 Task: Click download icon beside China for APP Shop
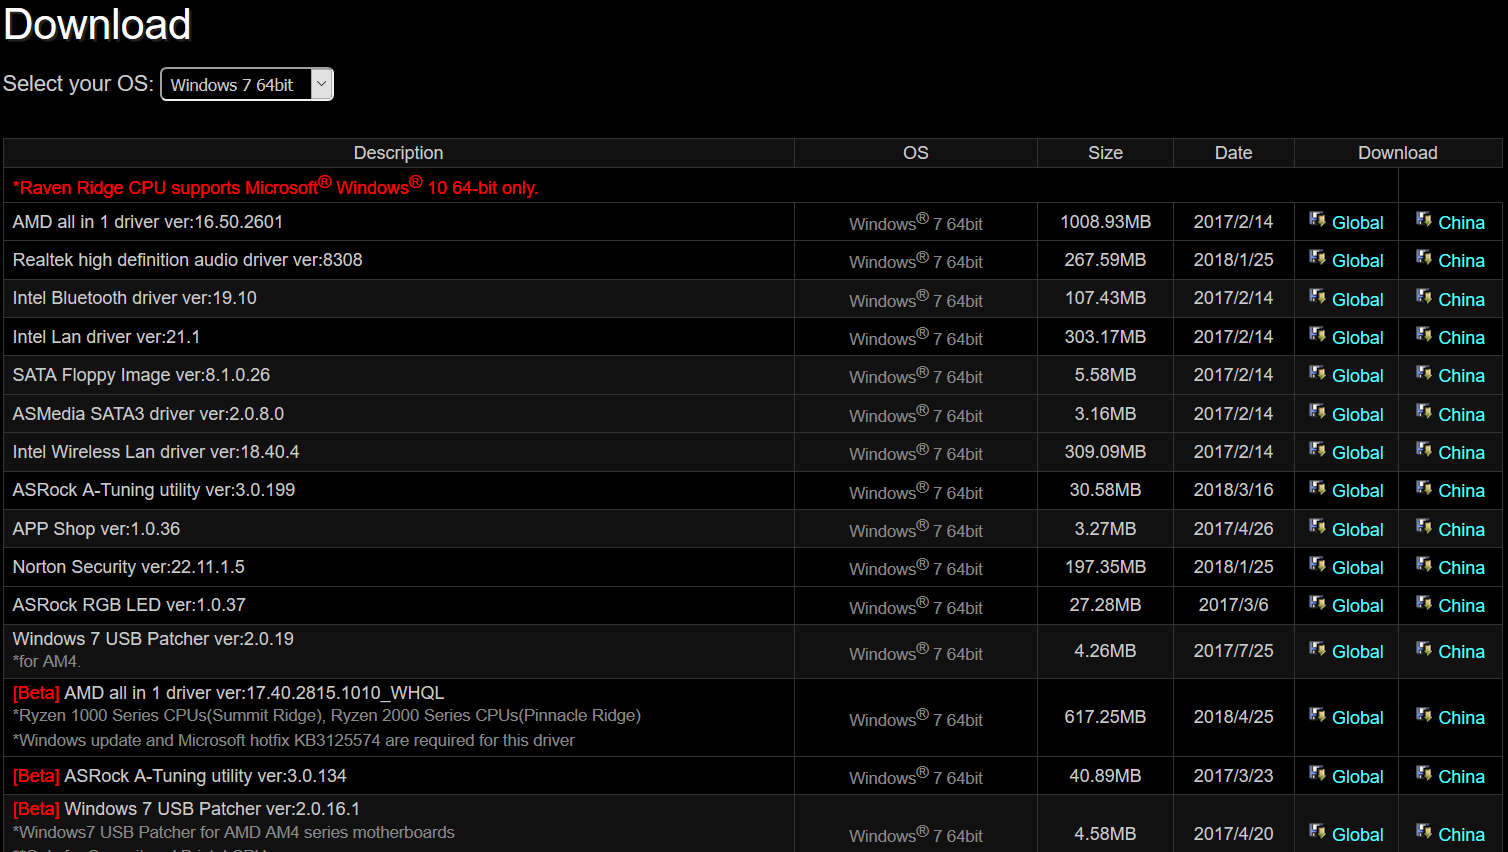(x=1424, y=527)
